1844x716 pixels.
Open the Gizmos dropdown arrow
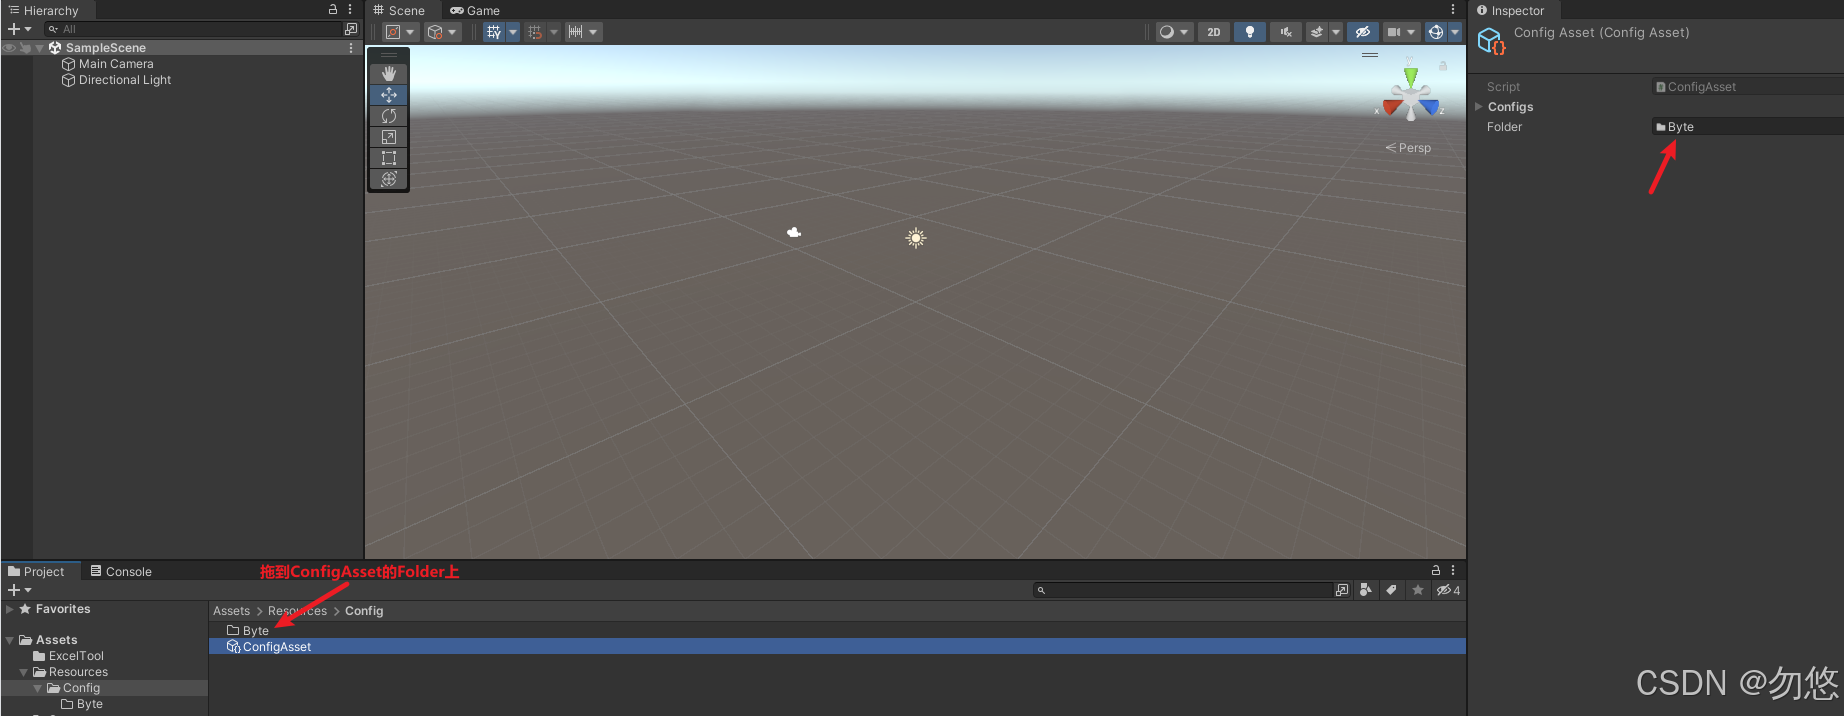[1455, 32]
